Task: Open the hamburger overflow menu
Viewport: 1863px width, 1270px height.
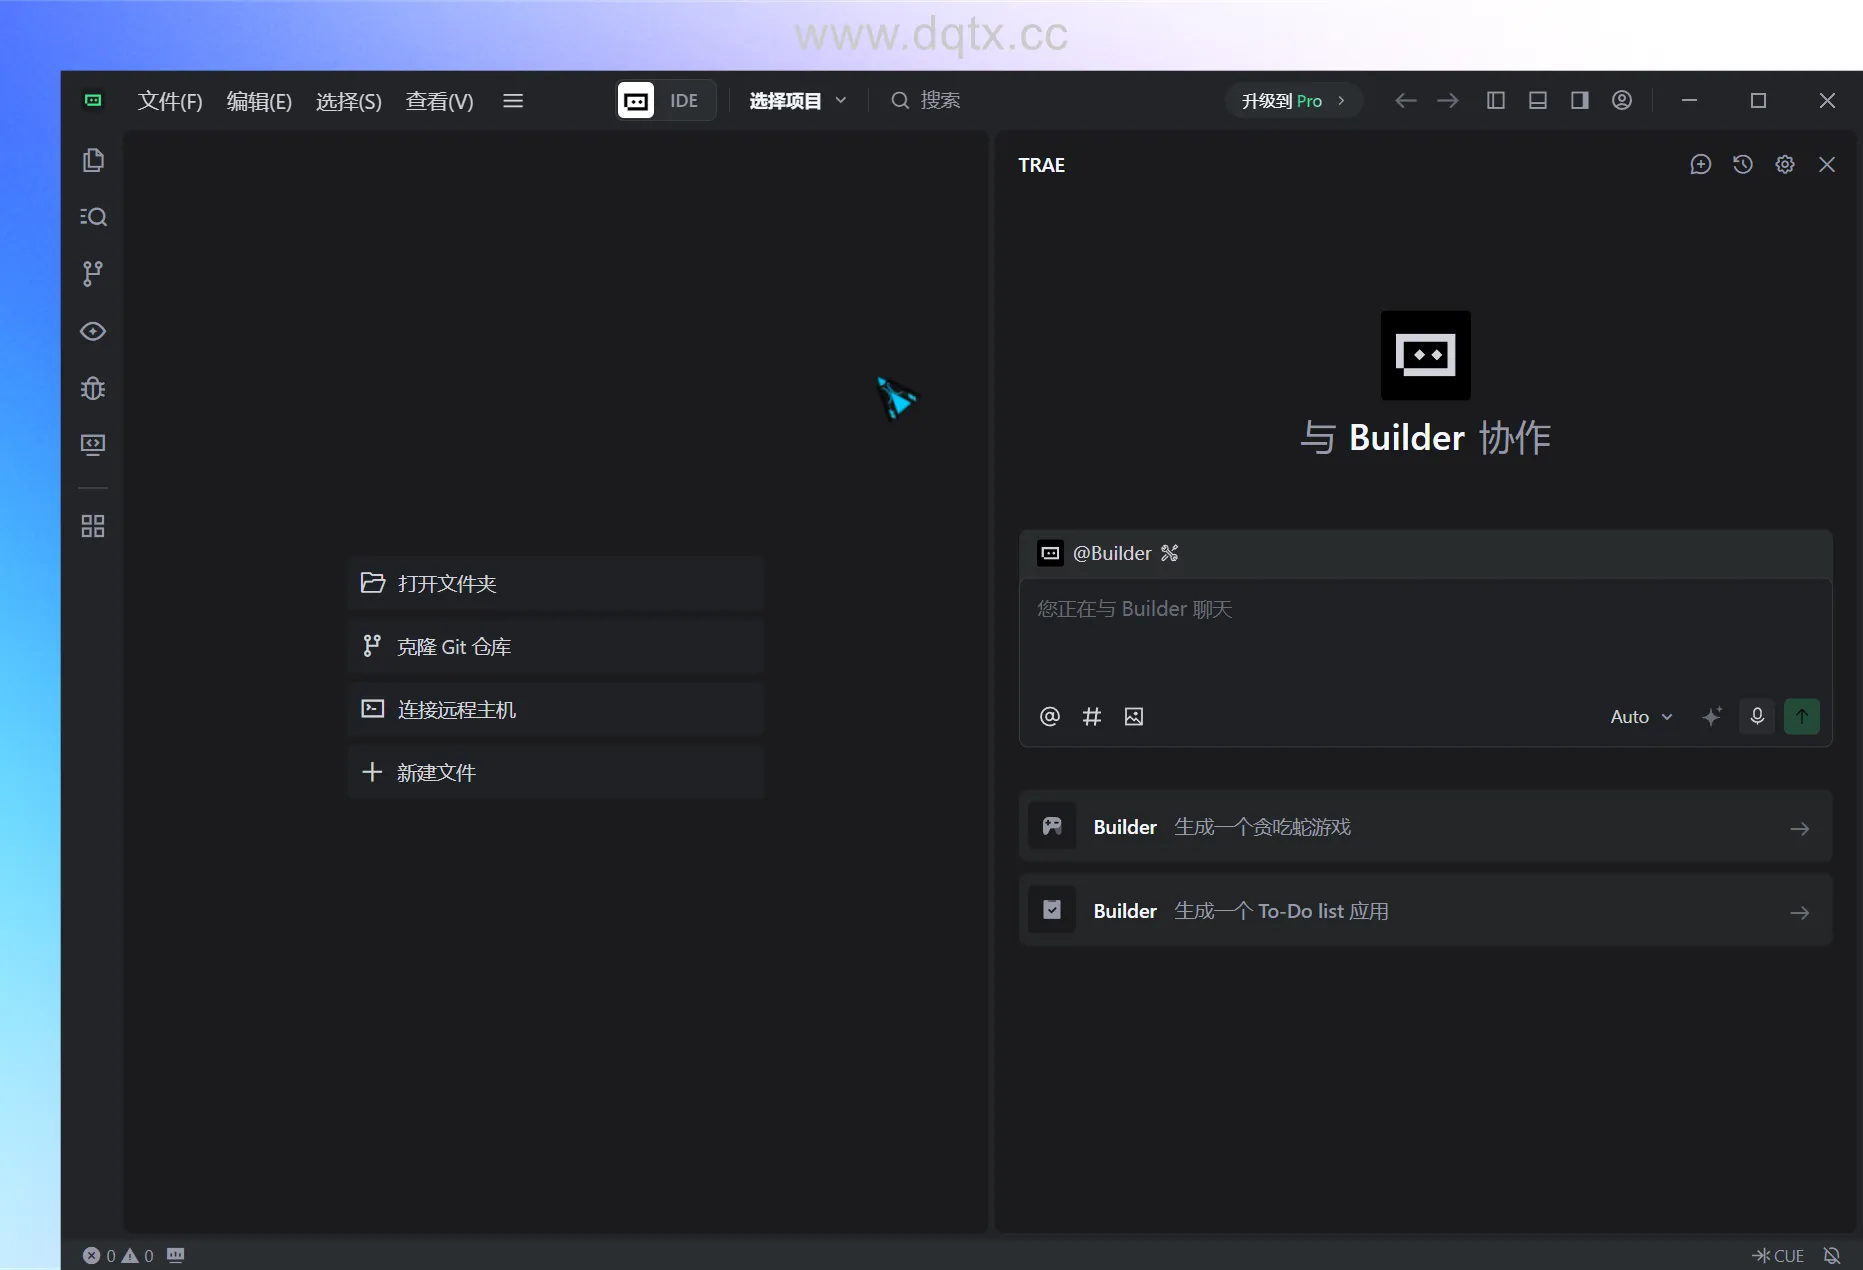Action: point(513,100)
